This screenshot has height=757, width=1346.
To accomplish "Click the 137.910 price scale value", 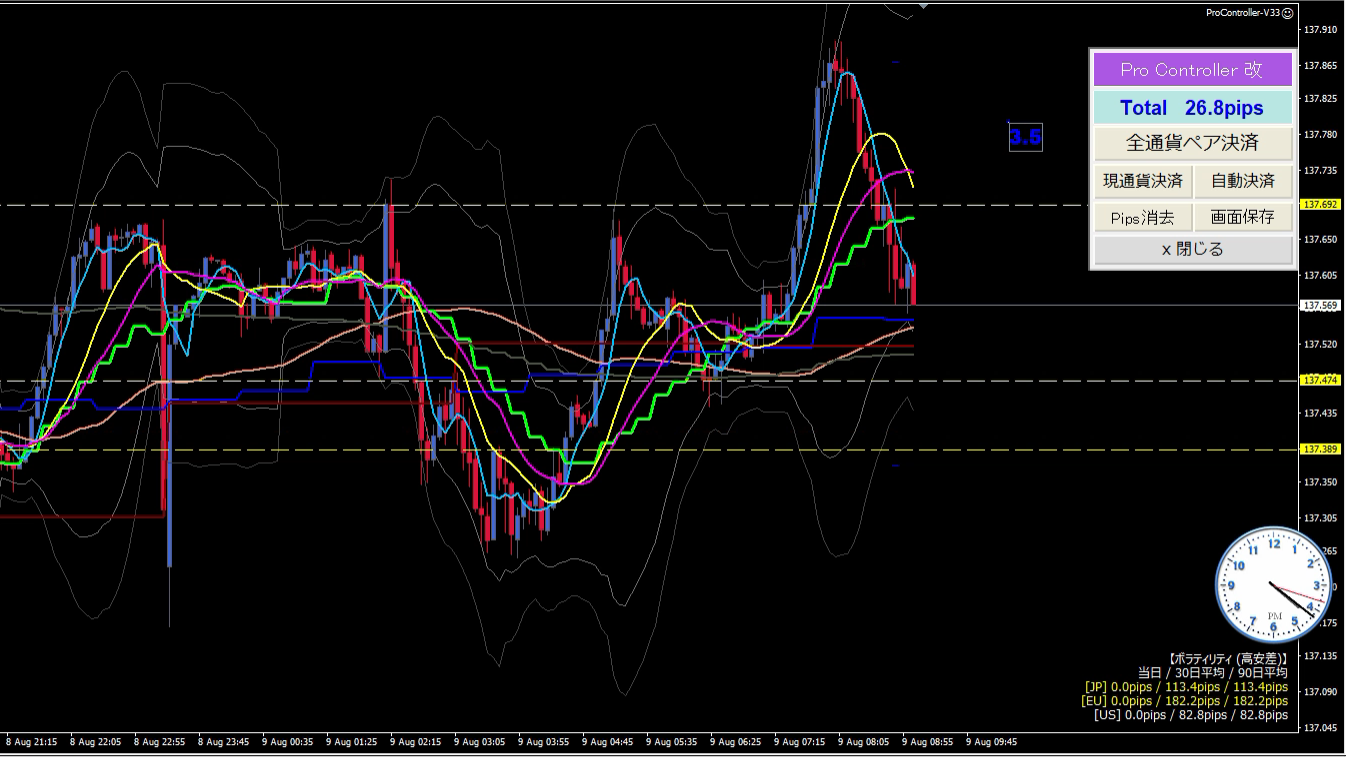I will [1321, 30].
